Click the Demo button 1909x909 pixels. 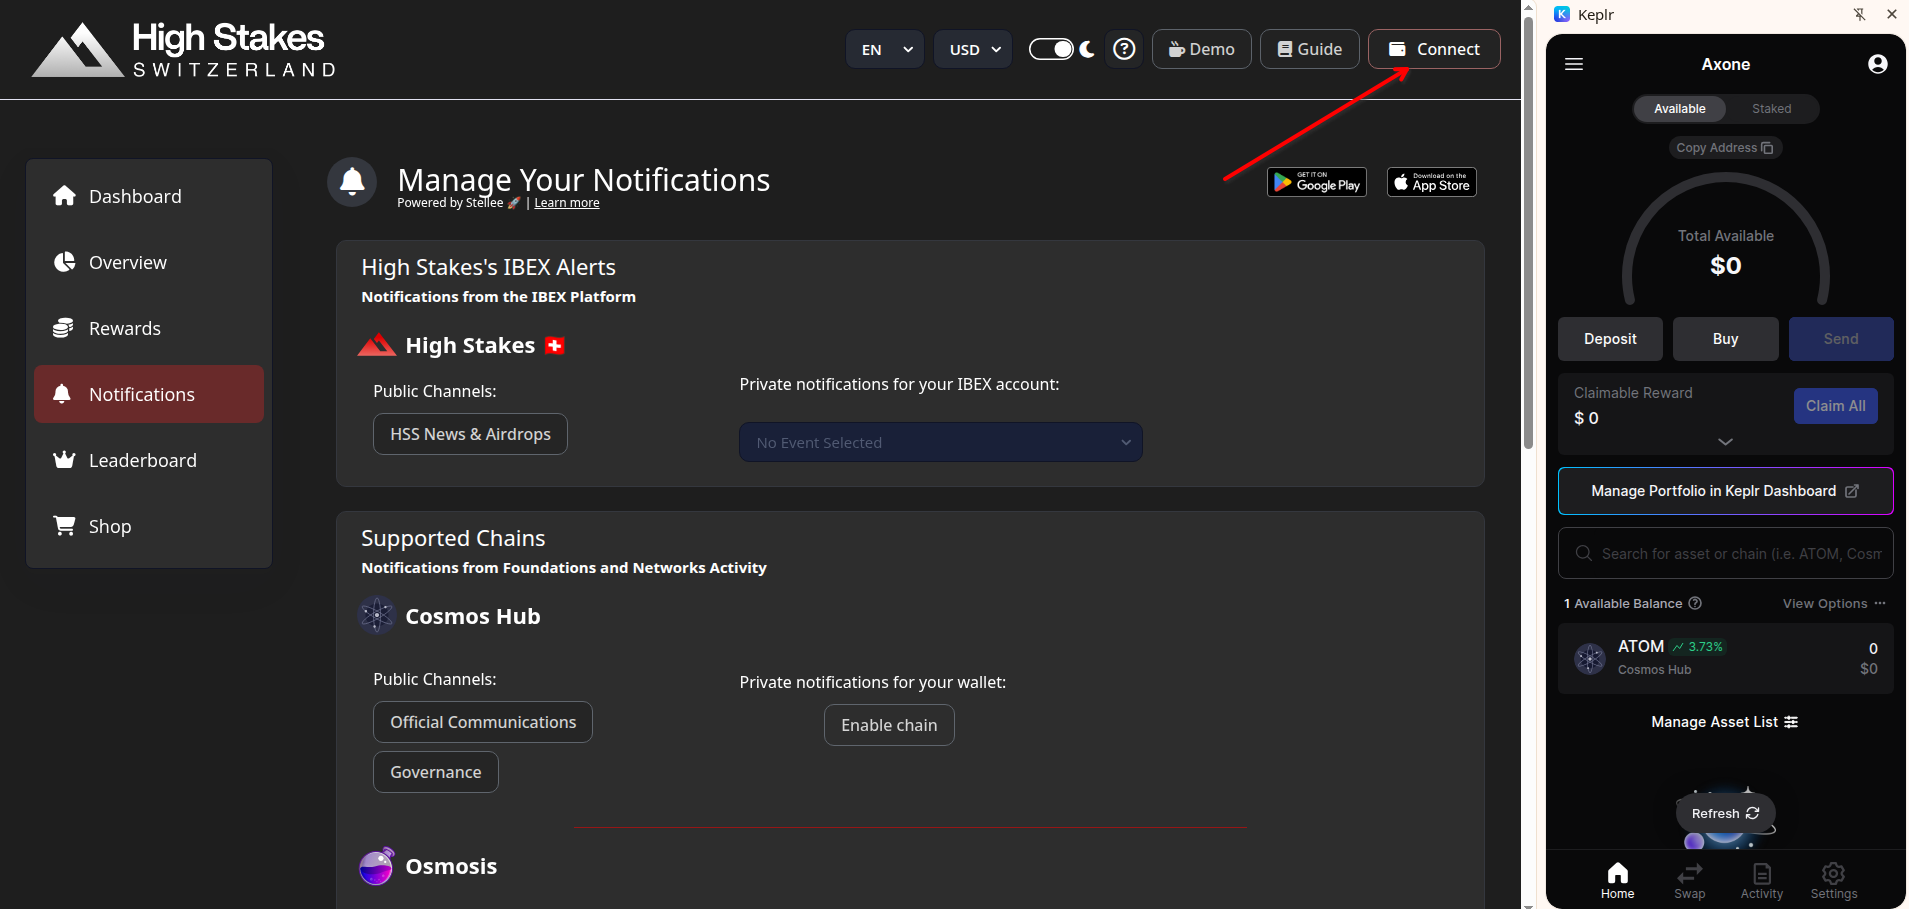coord(1201,49)
